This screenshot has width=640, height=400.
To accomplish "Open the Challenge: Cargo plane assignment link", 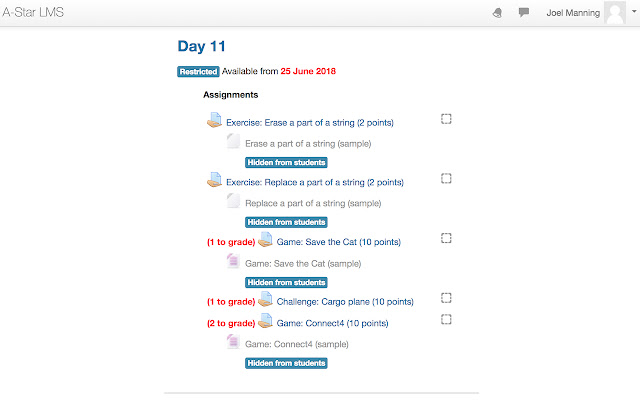I will 345,301.
